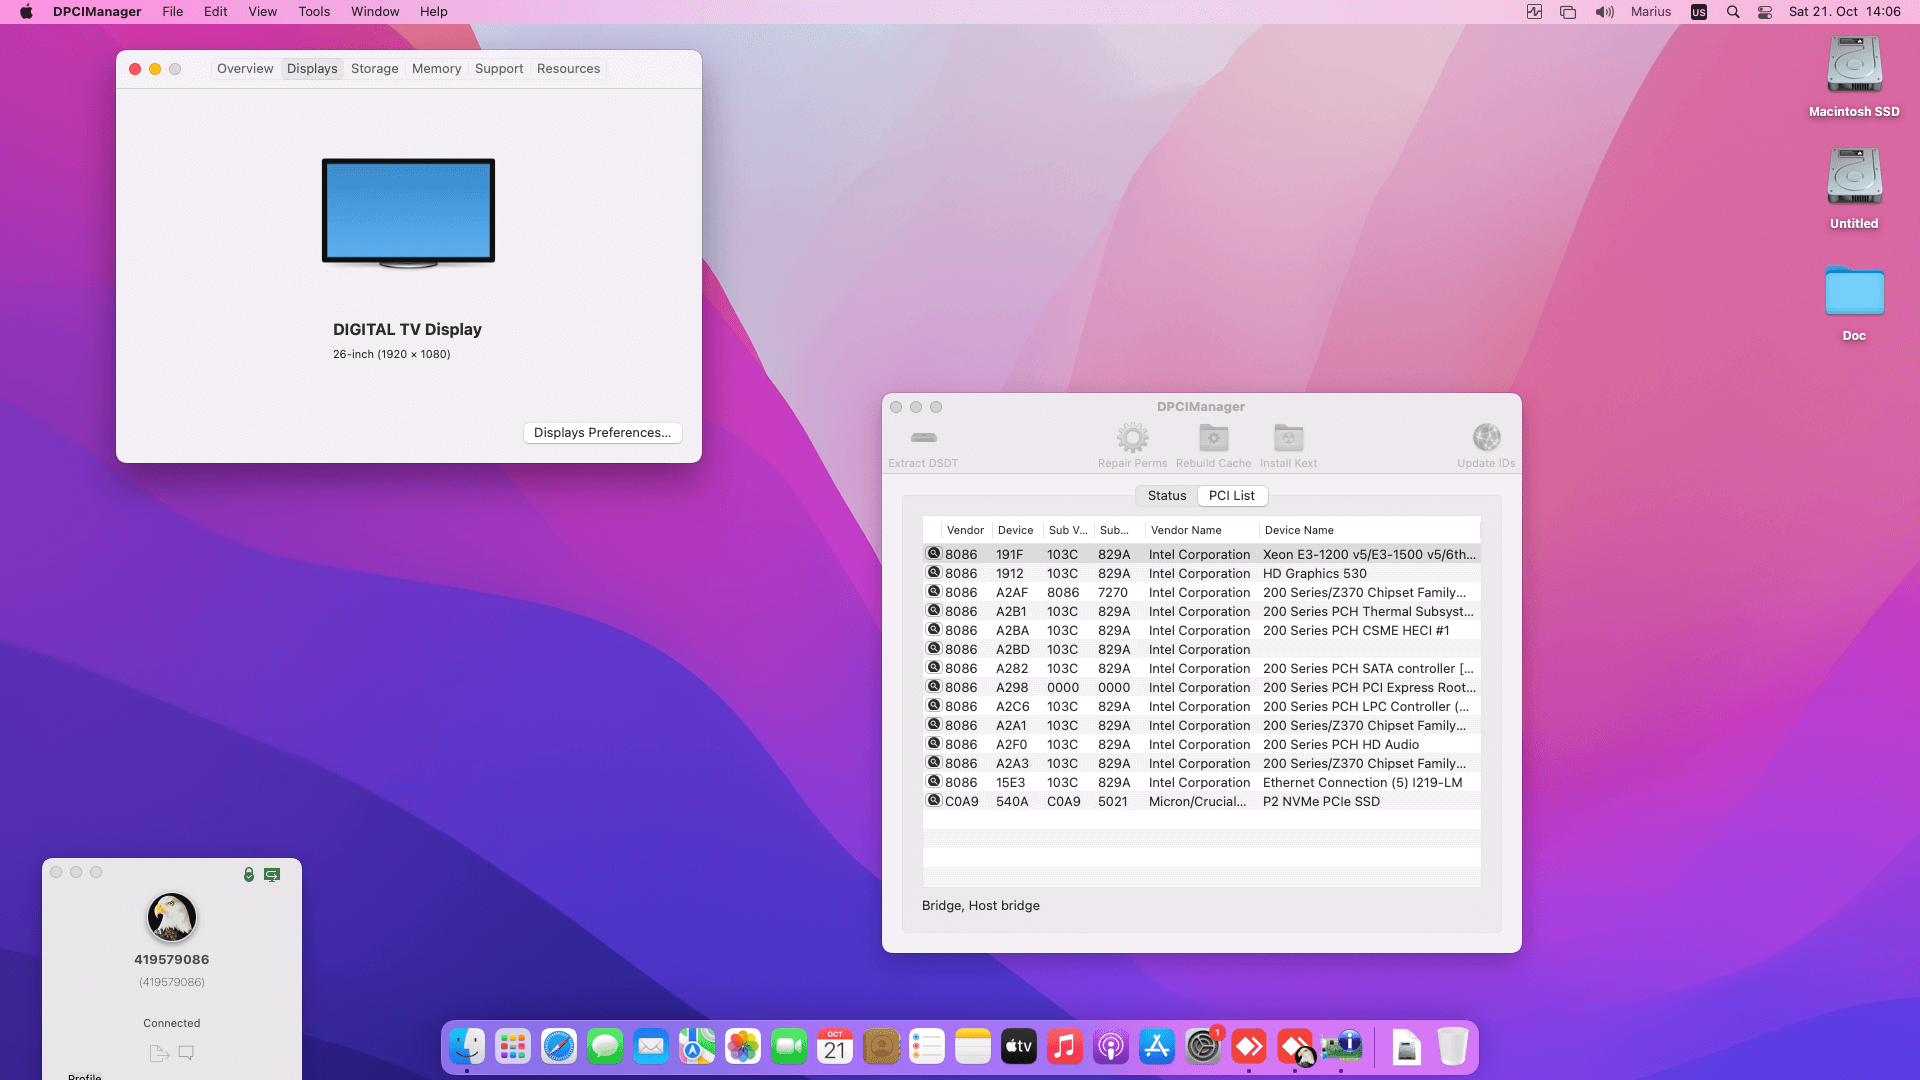Sort PCI list by Vendor Name column
Screen dimensions: 1920x1080
[x=1186, y=531]
